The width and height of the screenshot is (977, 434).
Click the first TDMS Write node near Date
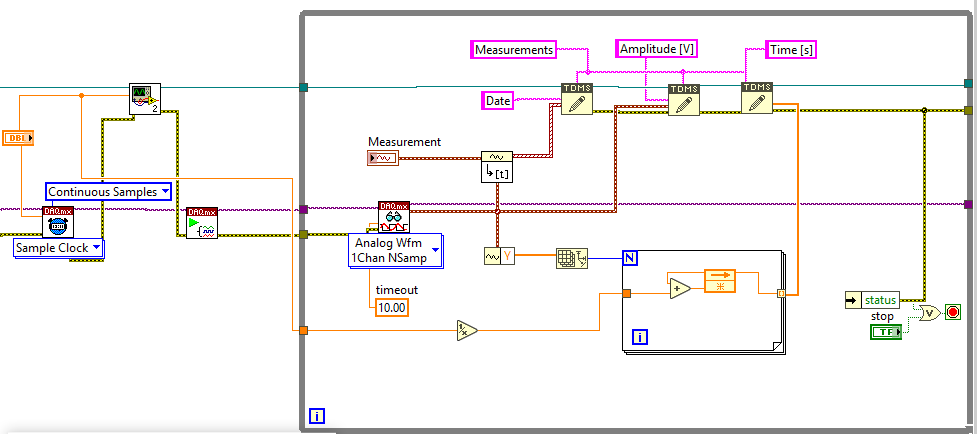(576, 98)
